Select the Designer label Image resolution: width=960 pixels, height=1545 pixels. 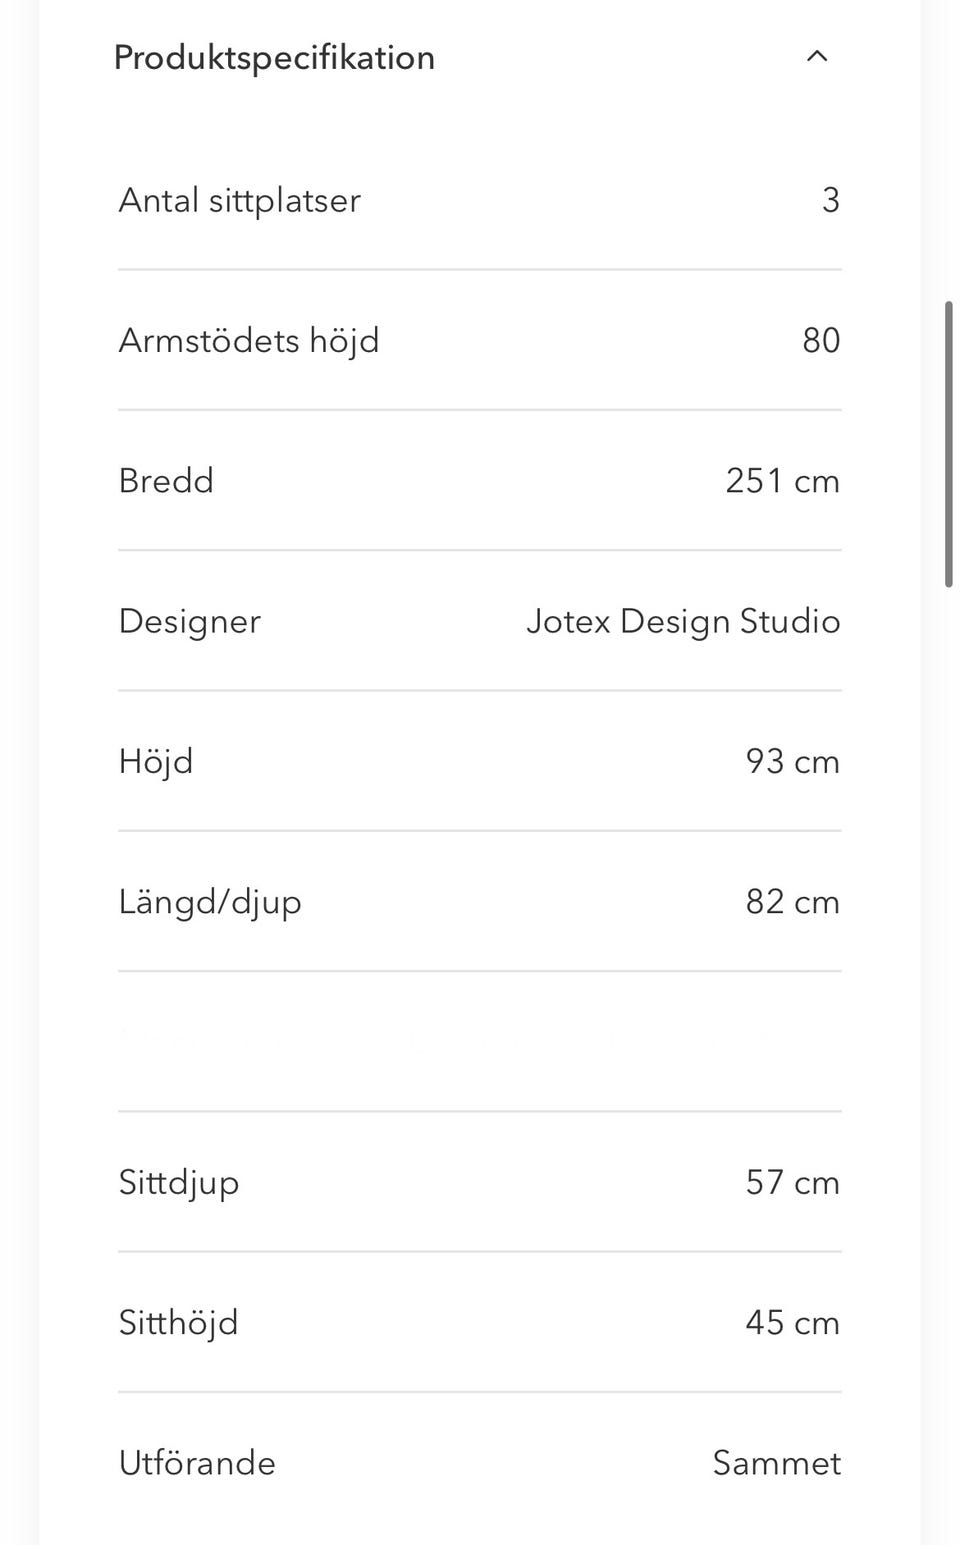(x=189, y=622)
